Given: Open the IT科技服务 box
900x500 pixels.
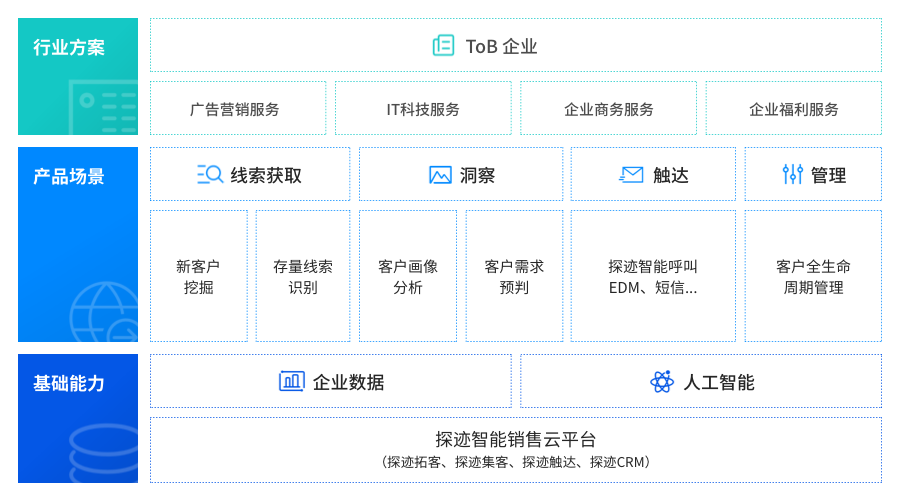Looking at the screenshot, I should click(x=423, y=108).
